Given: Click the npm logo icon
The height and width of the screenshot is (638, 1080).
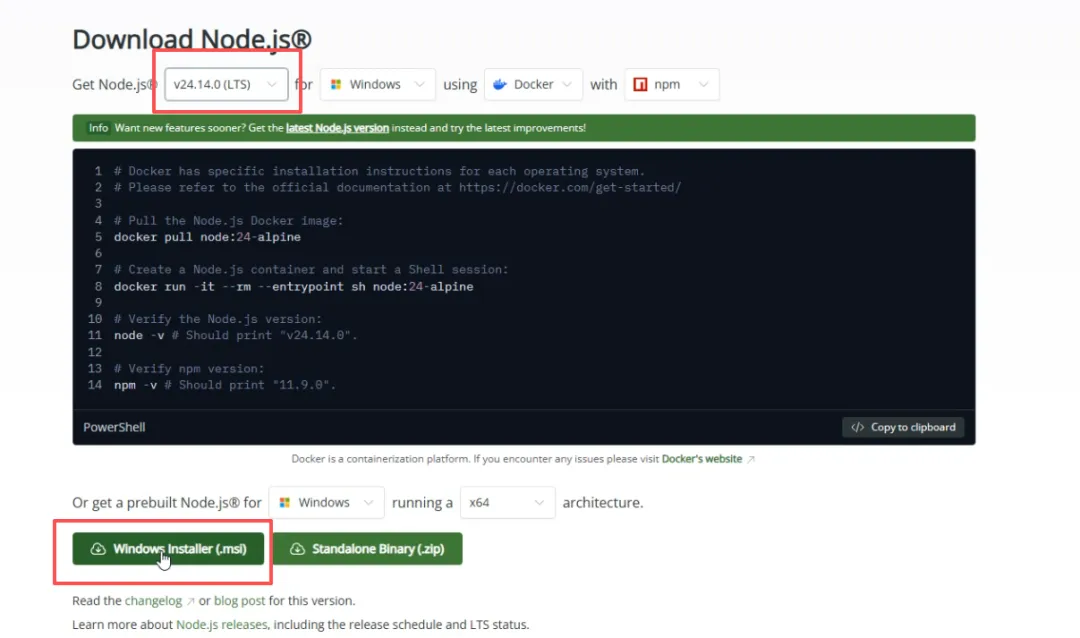Looking at the screenshot, I should 641,84.
